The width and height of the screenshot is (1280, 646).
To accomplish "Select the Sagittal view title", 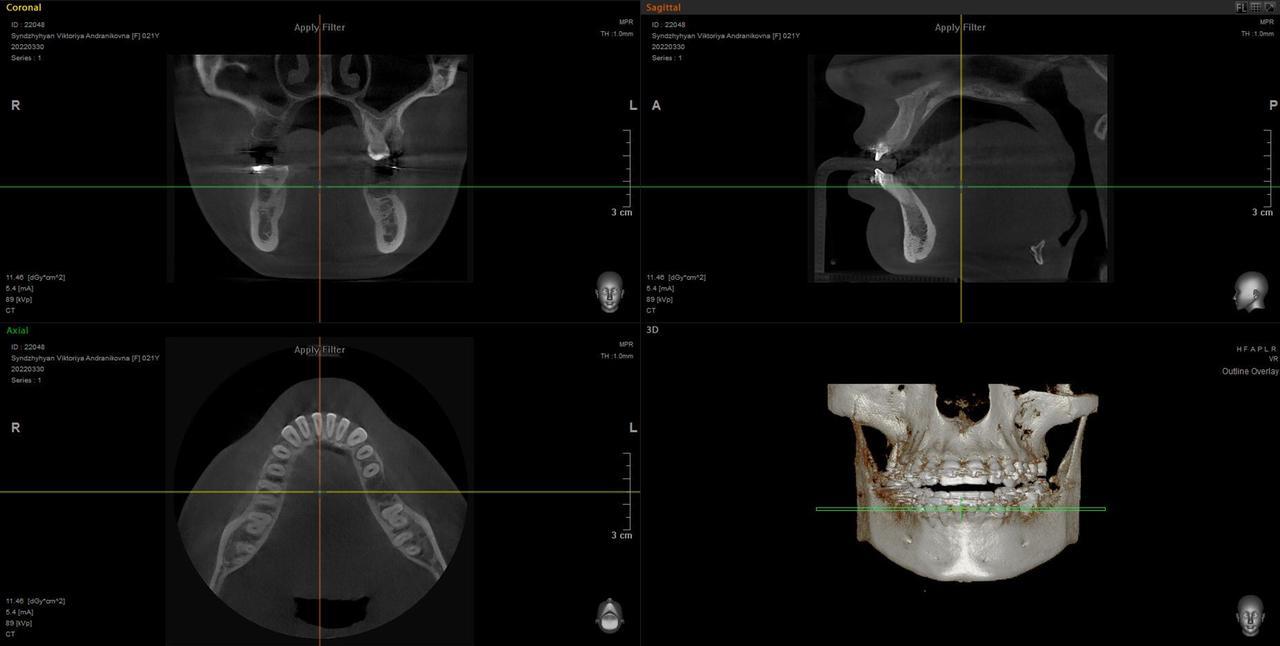I will point(663,7).
